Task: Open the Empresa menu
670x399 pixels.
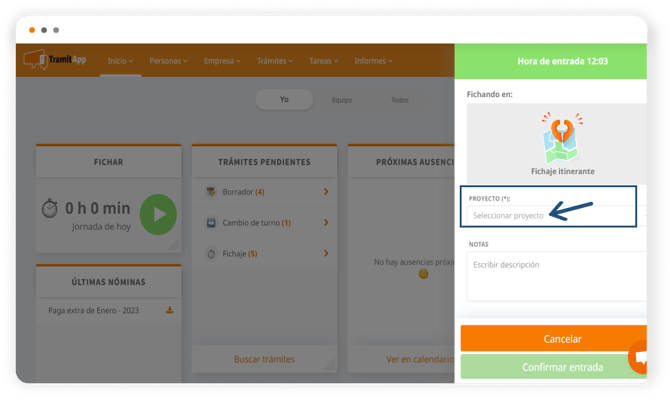Action: [x=222, y=61]
